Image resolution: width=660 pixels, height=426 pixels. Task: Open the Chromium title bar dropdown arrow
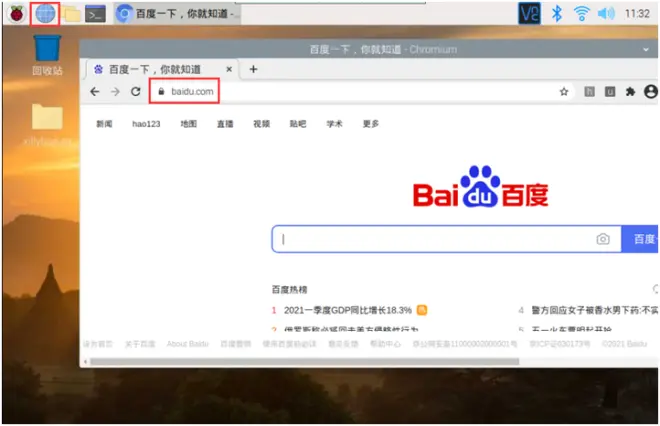click(646, 50)
